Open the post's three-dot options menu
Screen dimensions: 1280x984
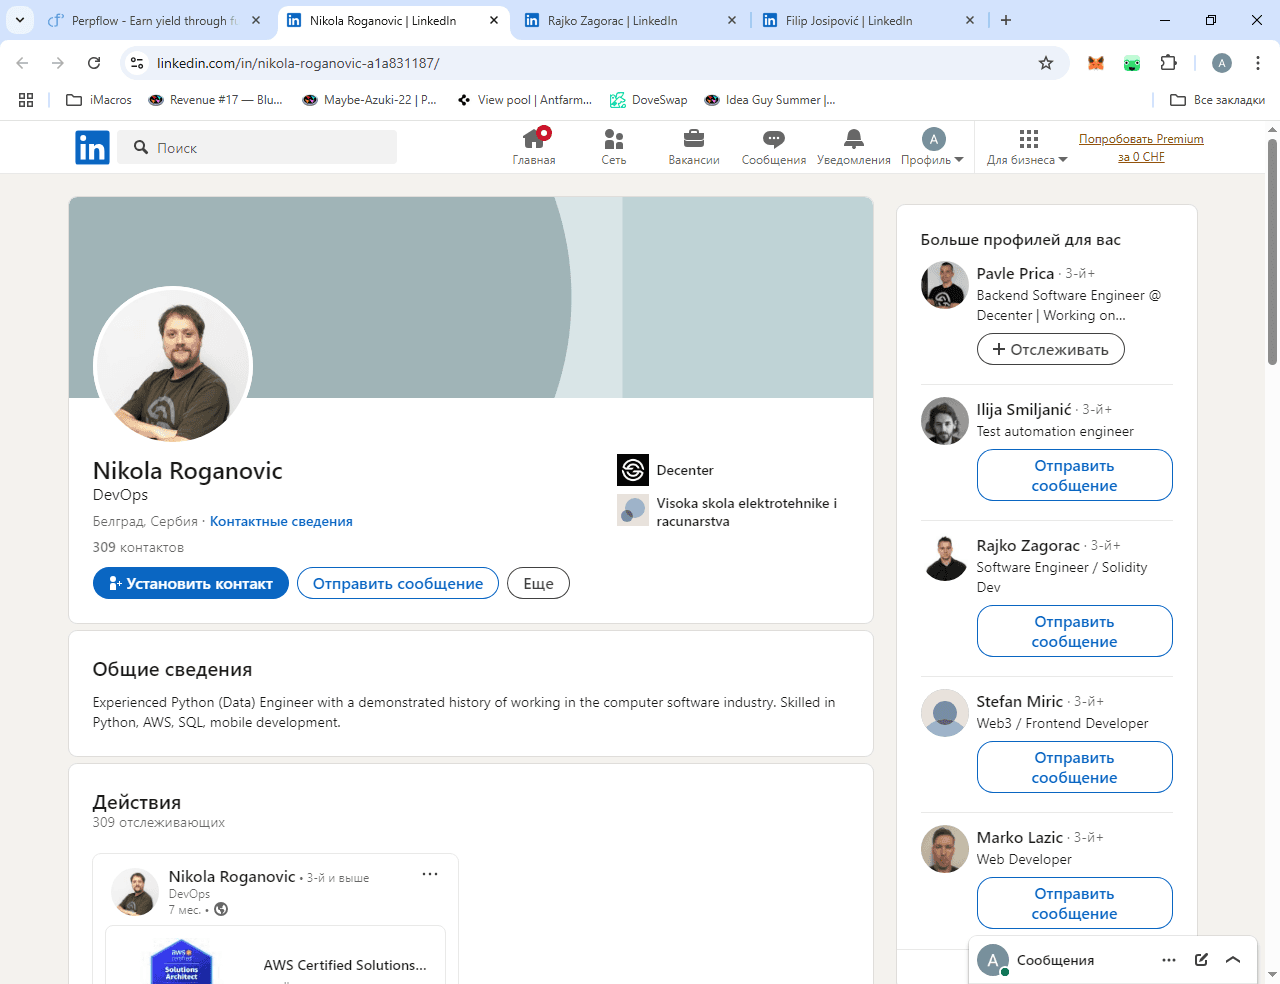430,874
